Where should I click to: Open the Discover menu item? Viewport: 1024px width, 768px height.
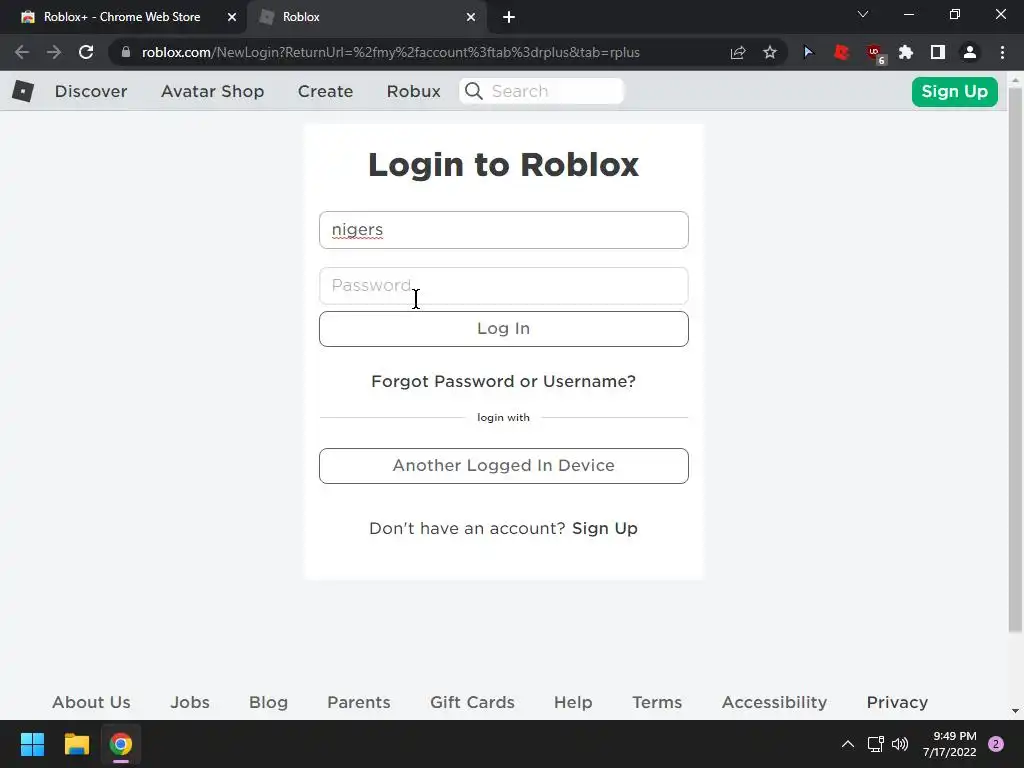[x=91, y=91]
